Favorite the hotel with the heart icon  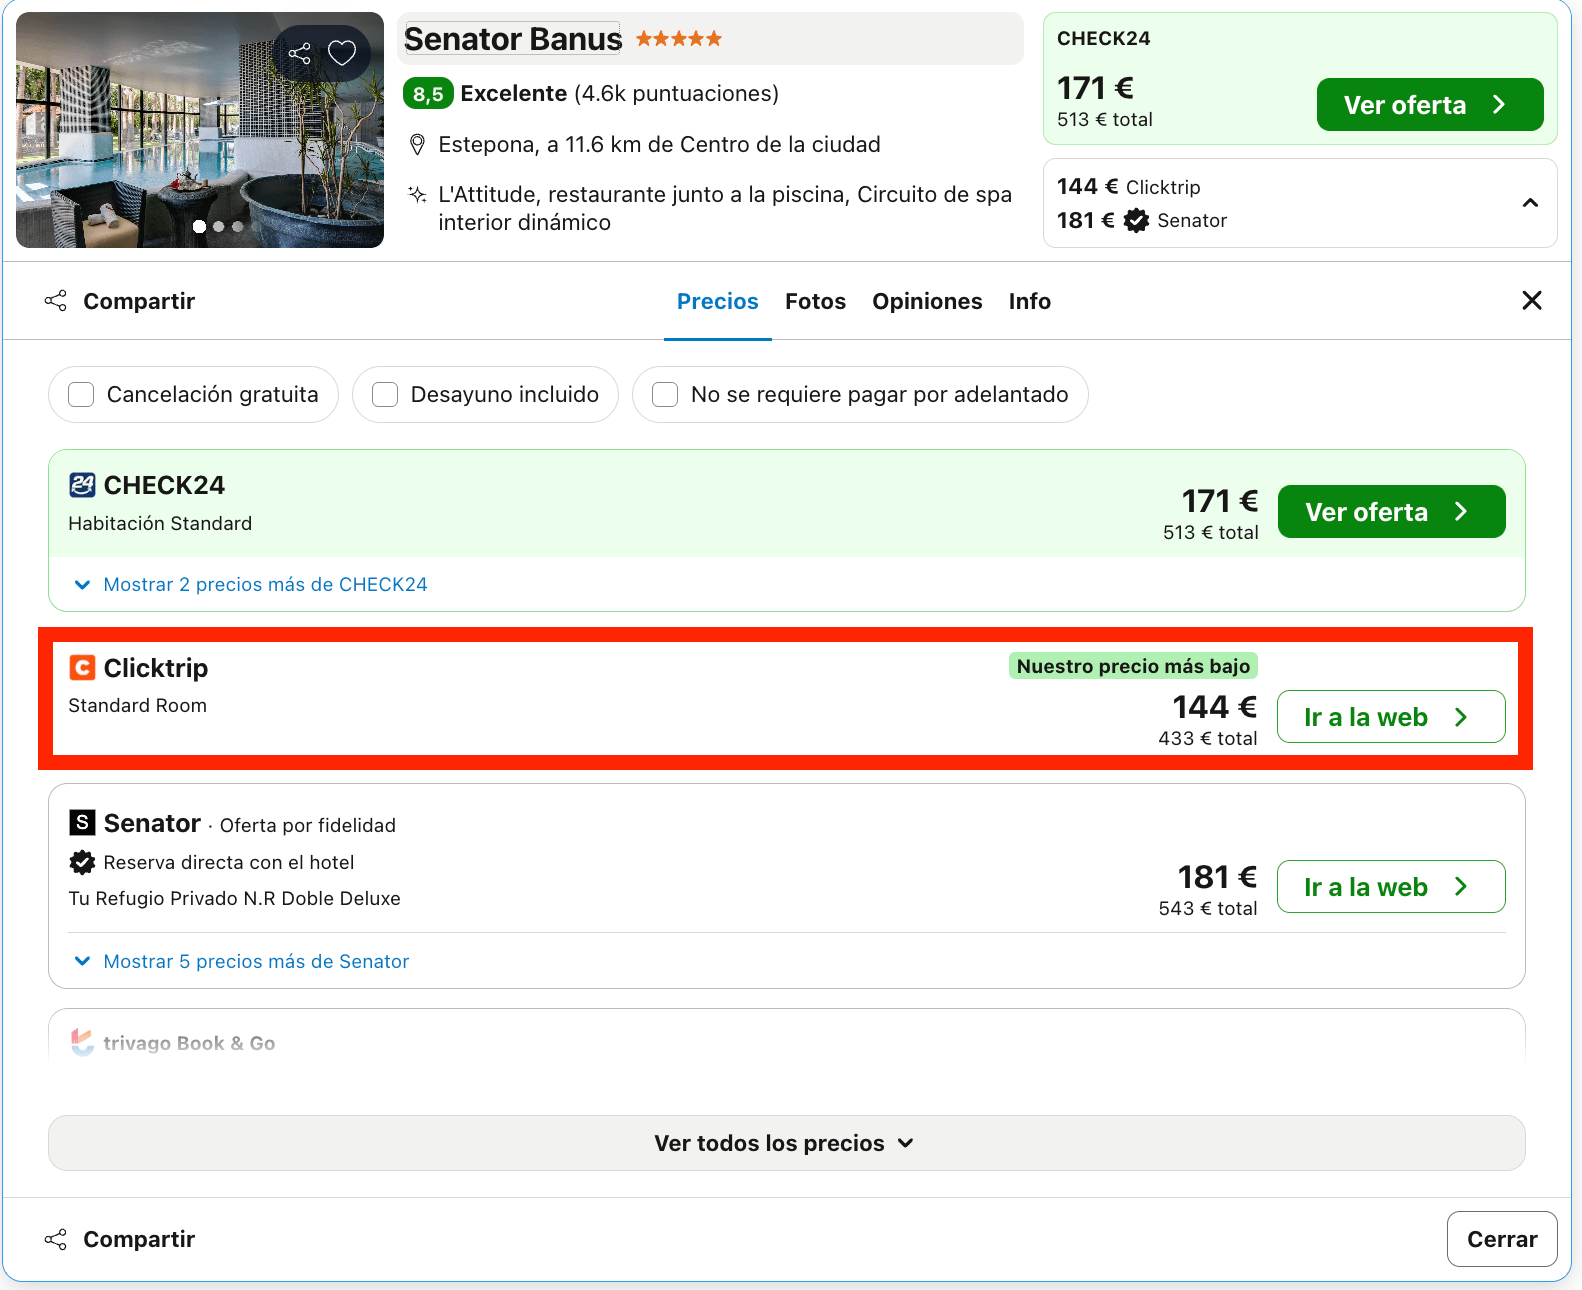pyautogui.click(x=342, y=53)
